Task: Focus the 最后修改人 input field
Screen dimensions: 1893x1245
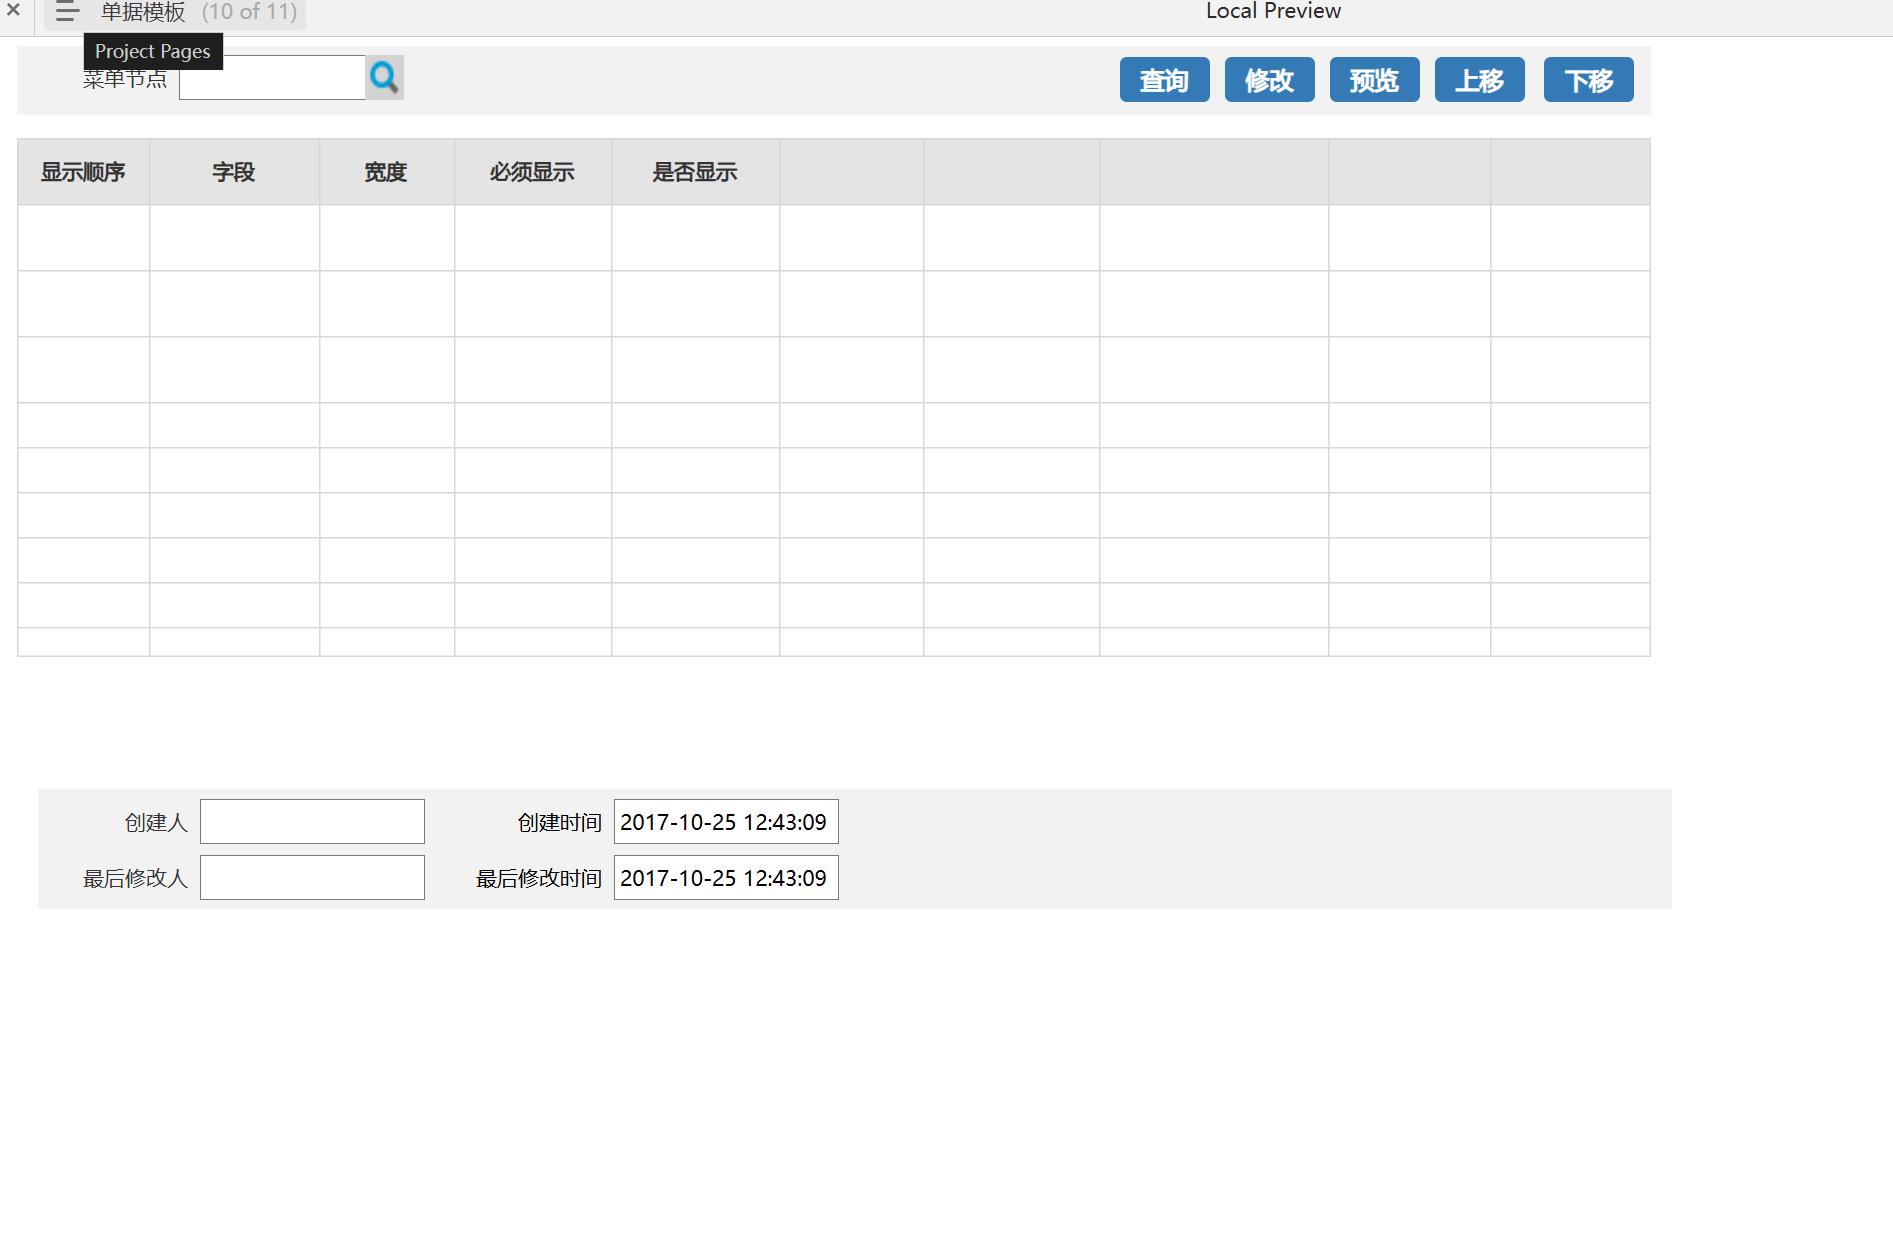Action: (312, 877)
